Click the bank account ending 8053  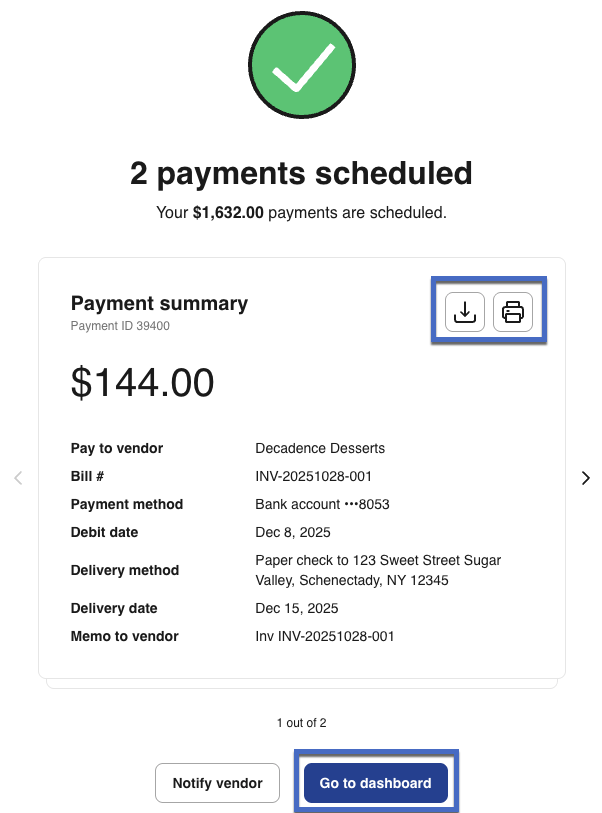pyautogui.click(x=322, y=504)
